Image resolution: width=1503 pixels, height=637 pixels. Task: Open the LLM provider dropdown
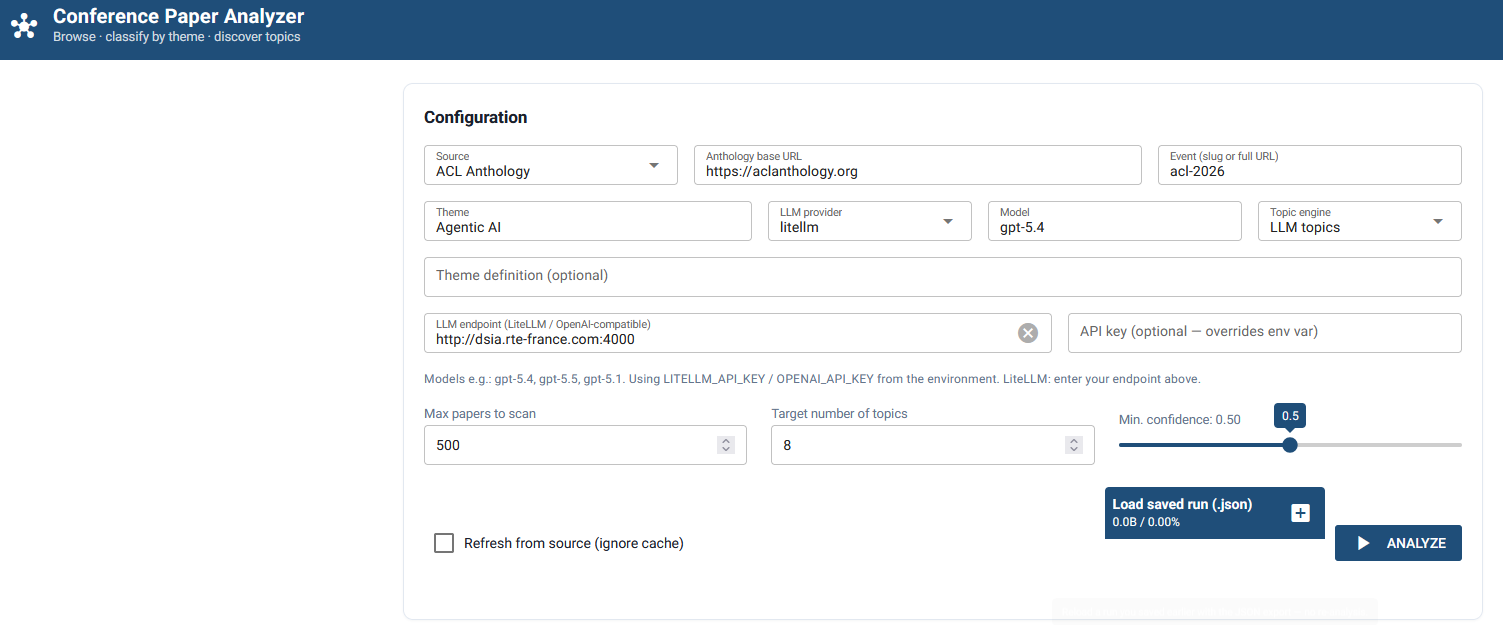click(x=870, y=221)
